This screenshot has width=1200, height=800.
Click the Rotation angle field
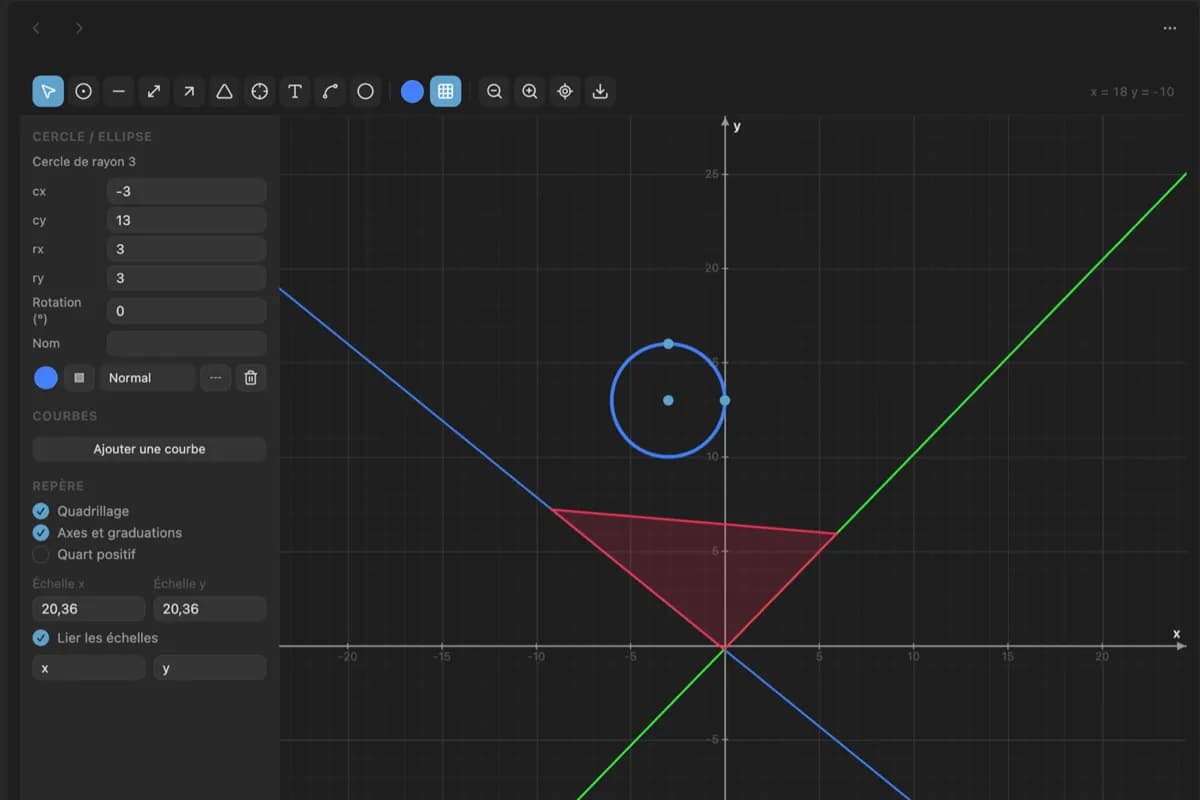(x=186, y=311)
